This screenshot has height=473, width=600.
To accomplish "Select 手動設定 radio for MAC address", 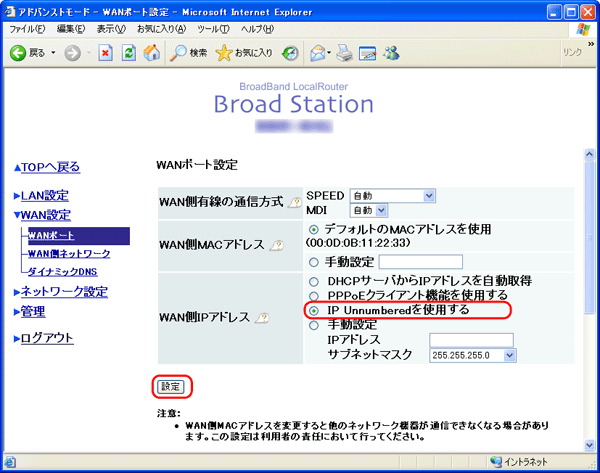I will [313, 262].
